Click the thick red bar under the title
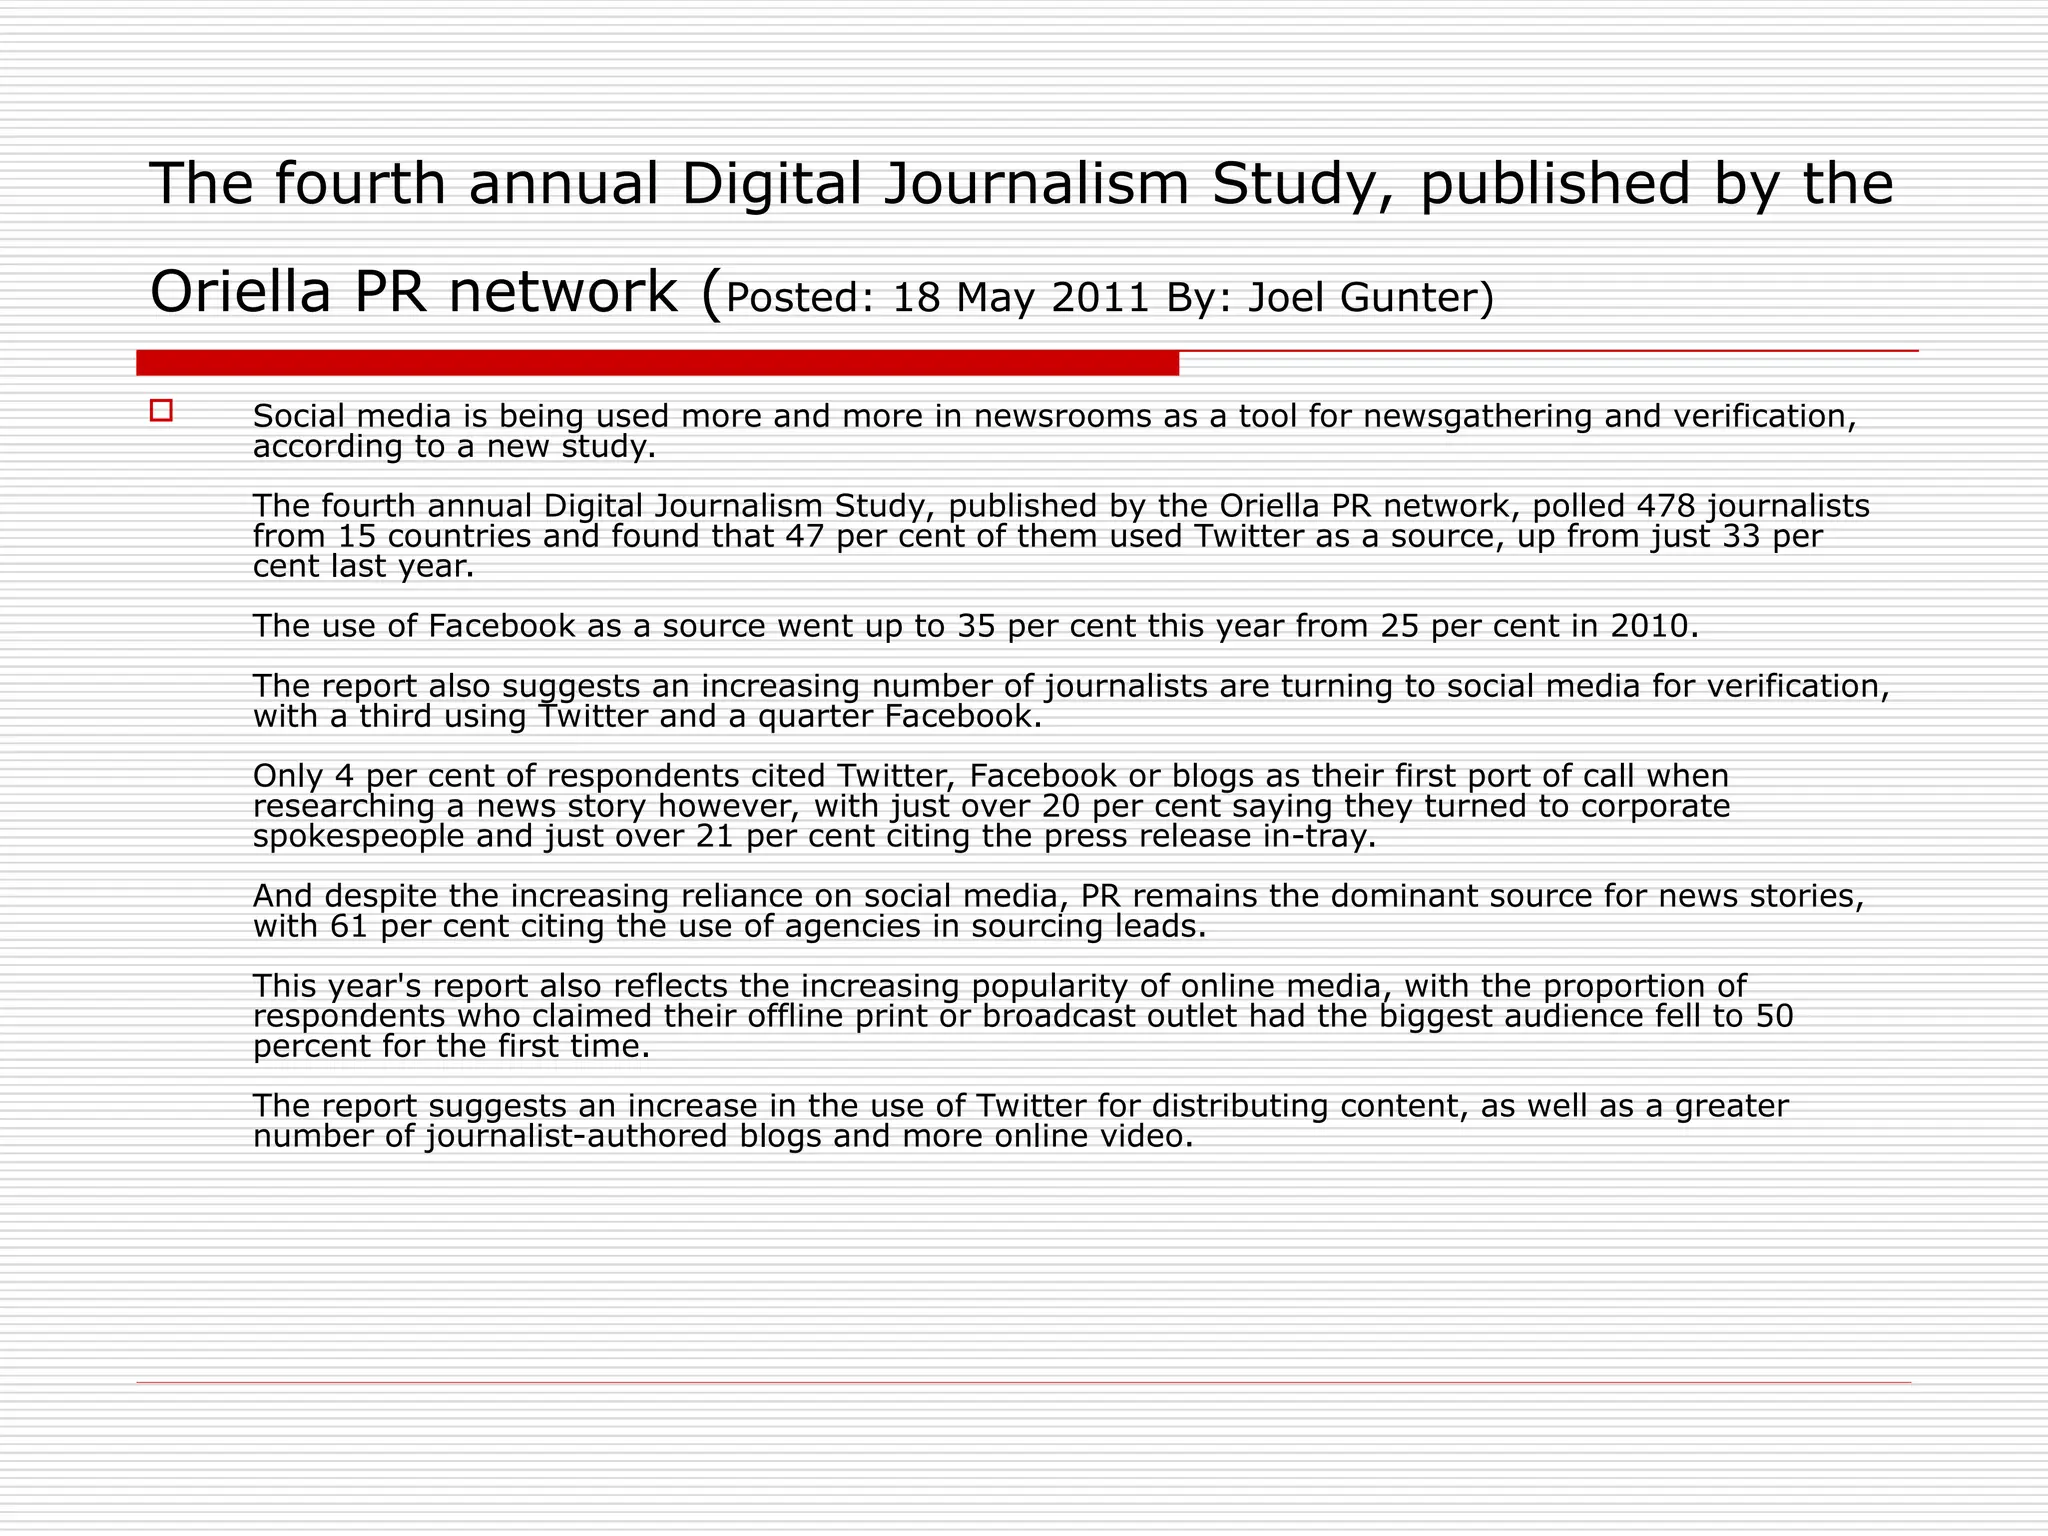The width and height of the screenshot is (2048, 1536). (657, 363)
